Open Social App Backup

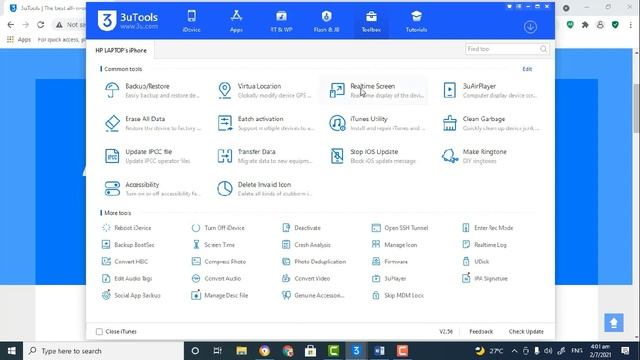(x=131, y=295)
